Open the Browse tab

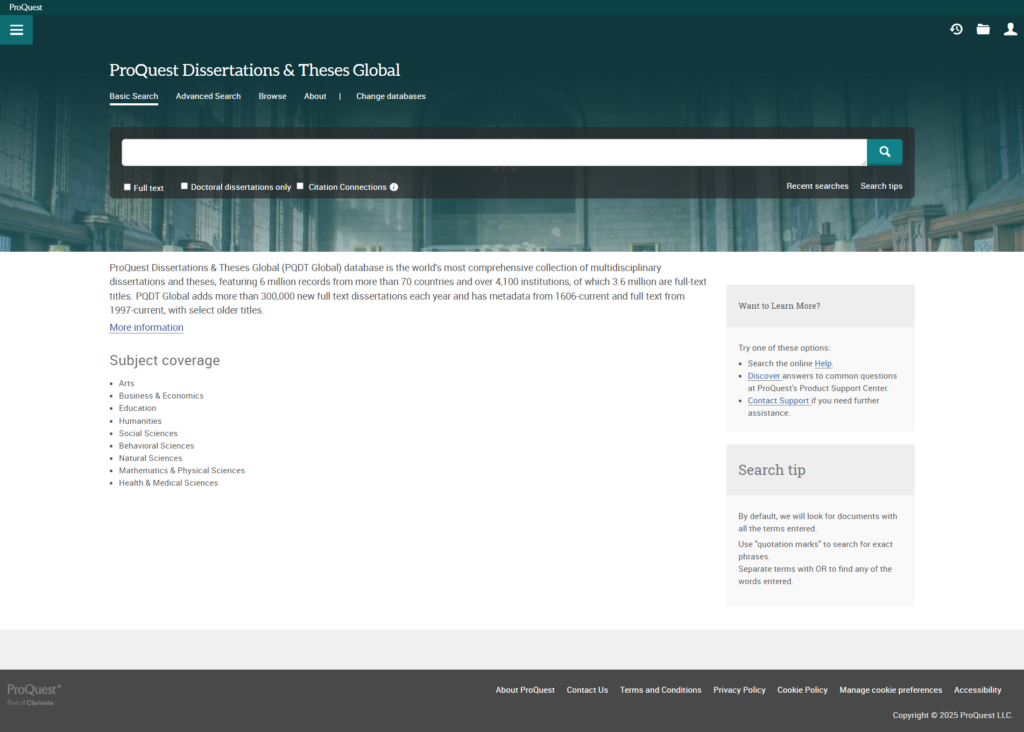(x=272, y=96)
